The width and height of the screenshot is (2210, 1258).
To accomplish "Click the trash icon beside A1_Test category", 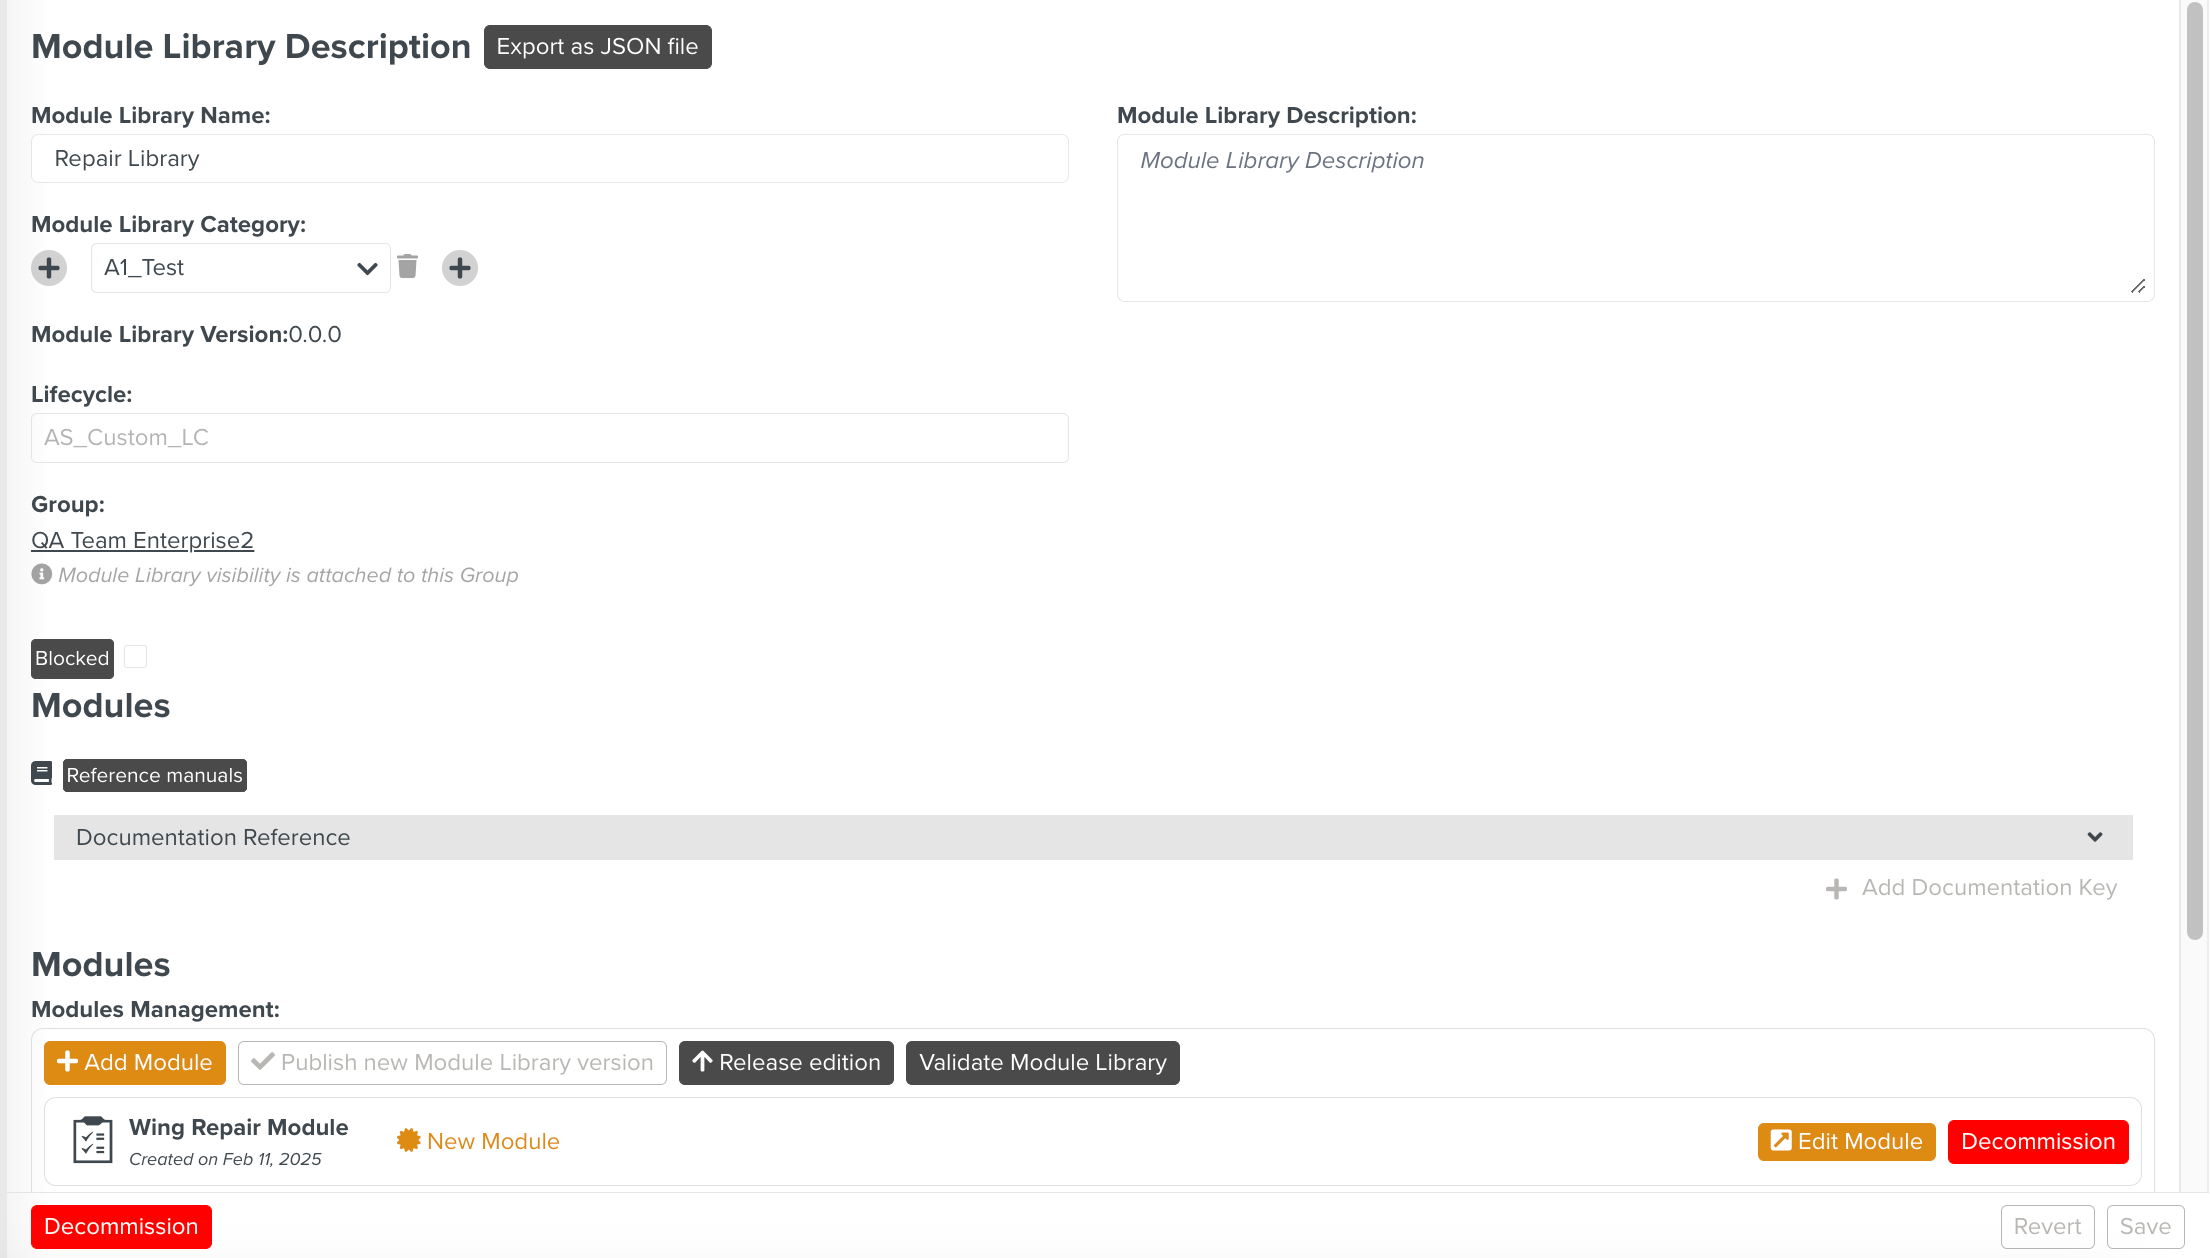I will pyautogui.click(x=407, y=267).
